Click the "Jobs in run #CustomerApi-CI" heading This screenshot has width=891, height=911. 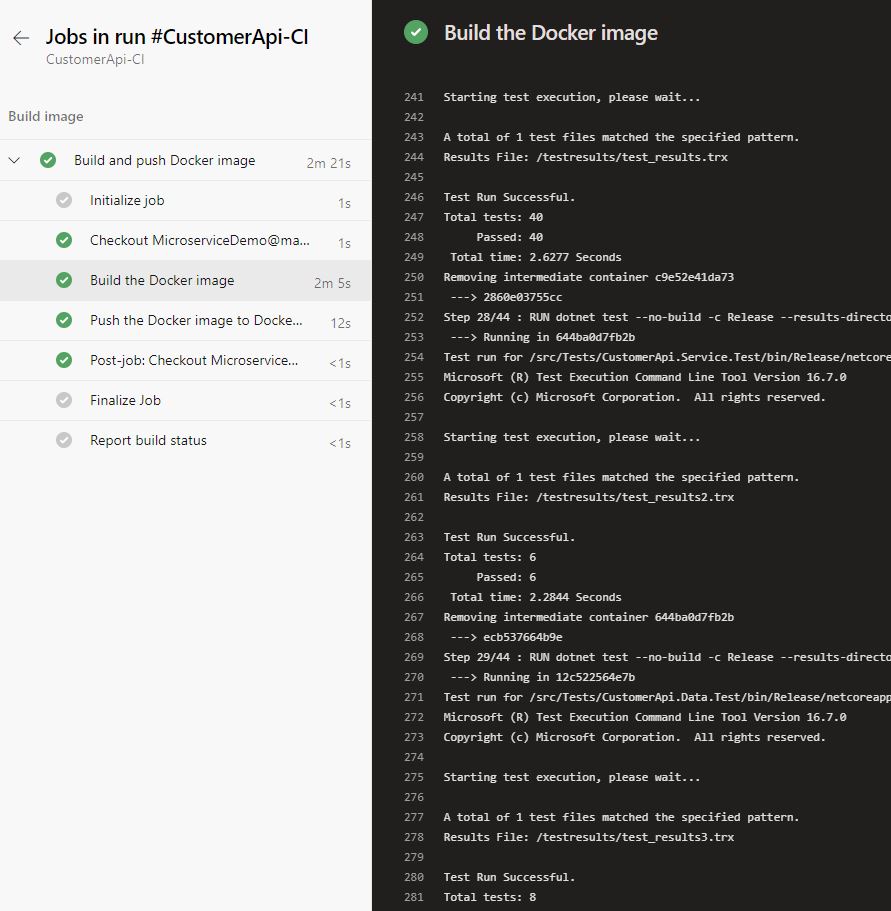point(177,35)
